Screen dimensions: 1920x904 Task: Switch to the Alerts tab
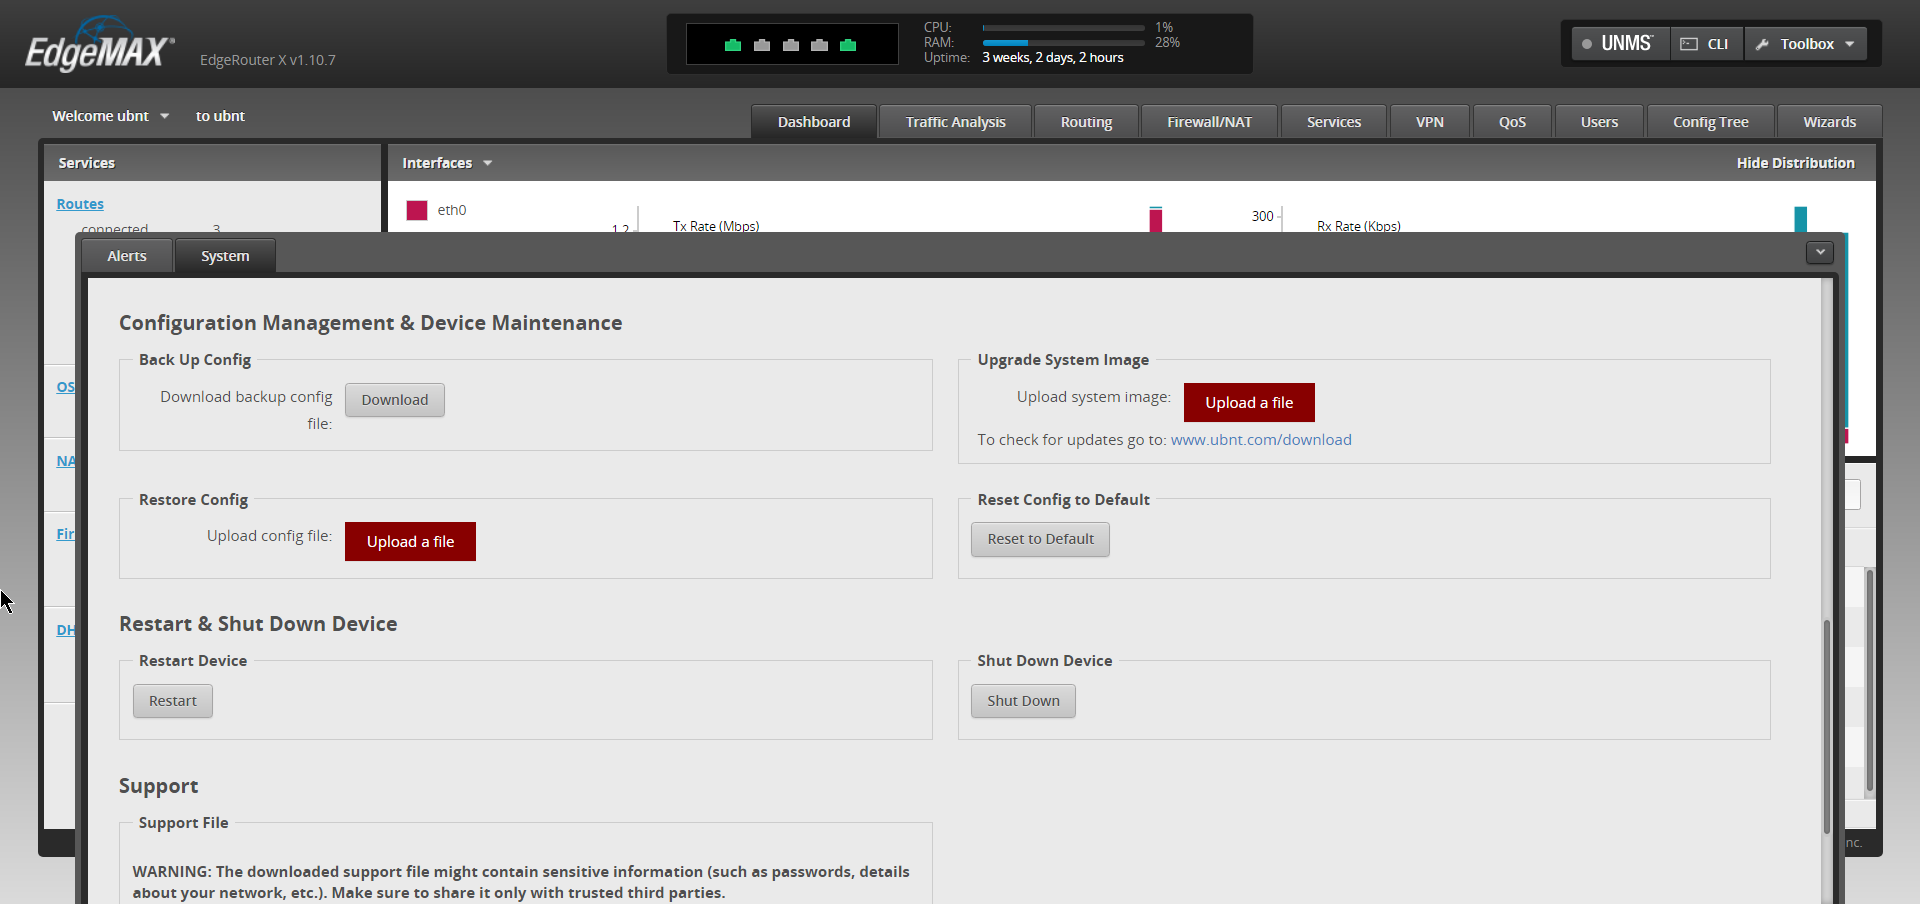tap(127, 256)
